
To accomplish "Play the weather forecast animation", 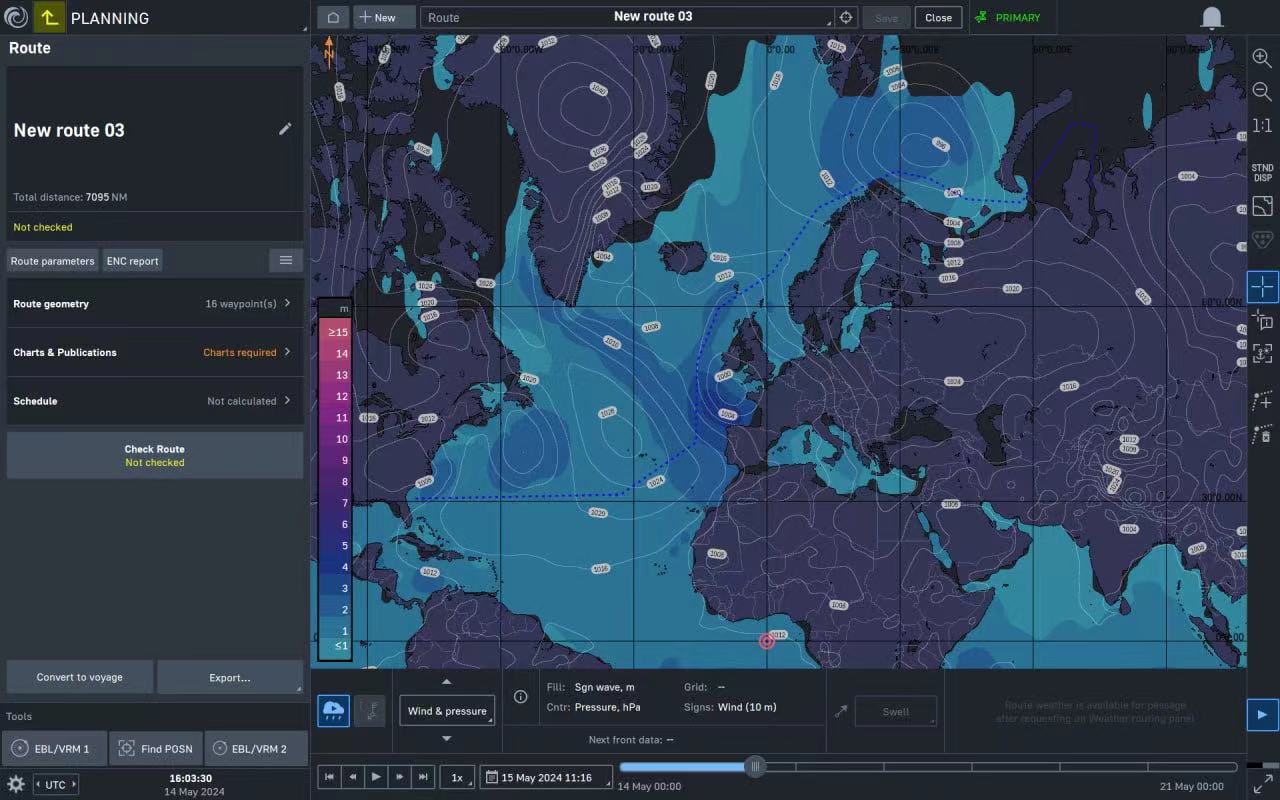I will pos(376,777).
